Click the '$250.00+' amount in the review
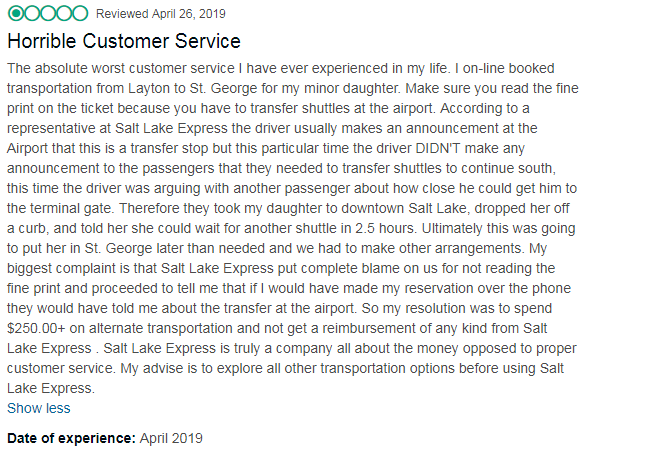 (36, 328)
